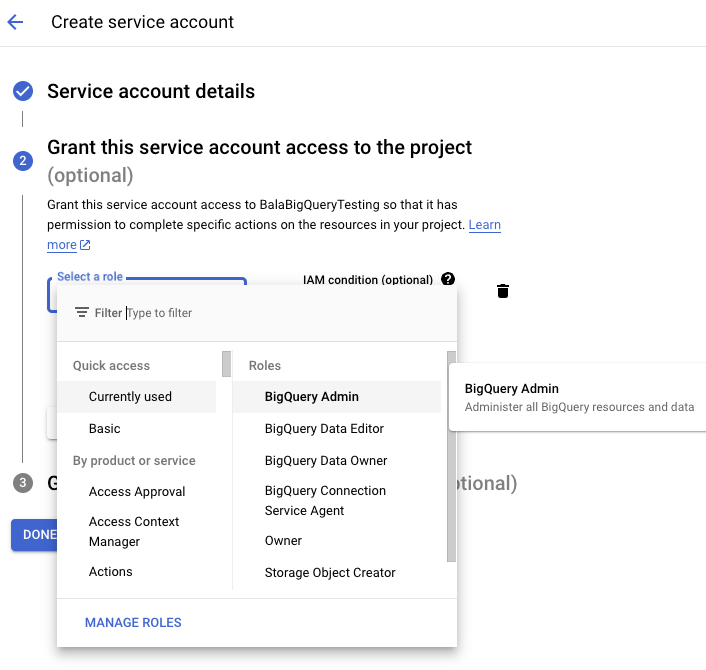The height and width of the screenshot is (670, 706).
Task: Choose BigQuery Data Owner role
Action: click(x=337, y=461)
